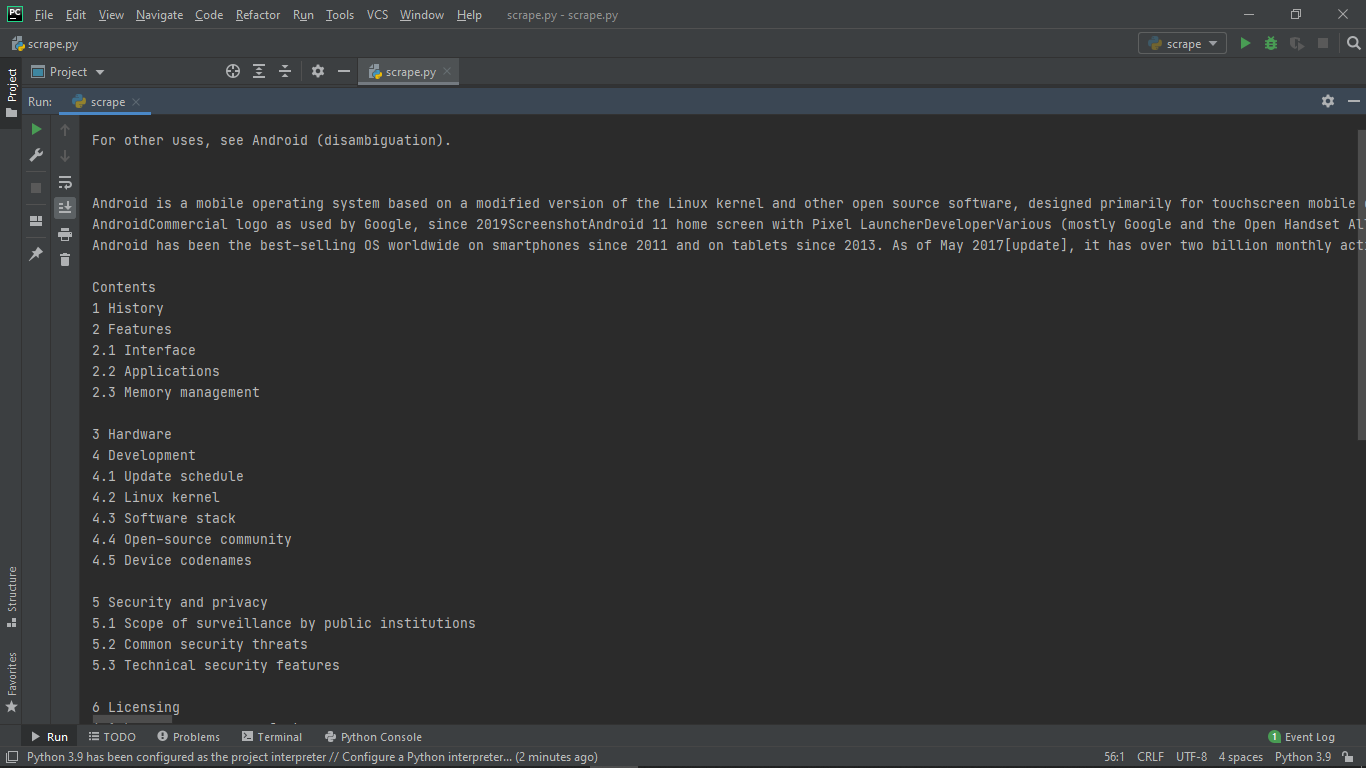Open the Project view dropdown
The width and height of the screenshot is (1366, 768).
(x=68, y=72)
